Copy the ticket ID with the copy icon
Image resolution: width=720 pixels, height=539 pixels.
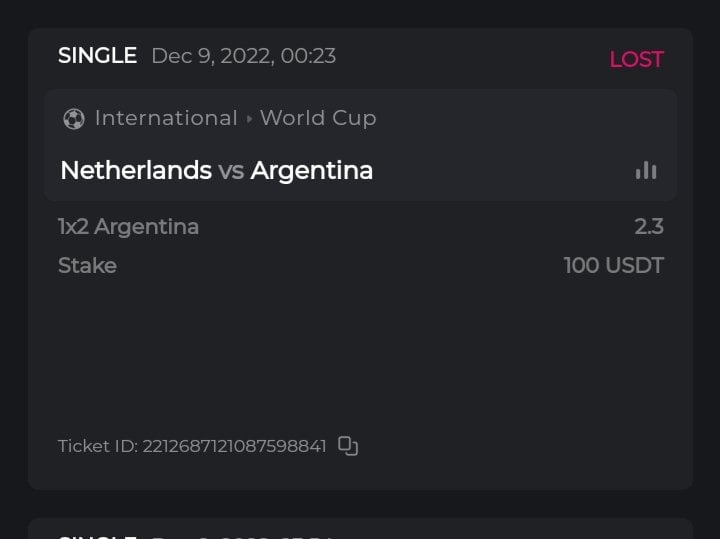348,446
